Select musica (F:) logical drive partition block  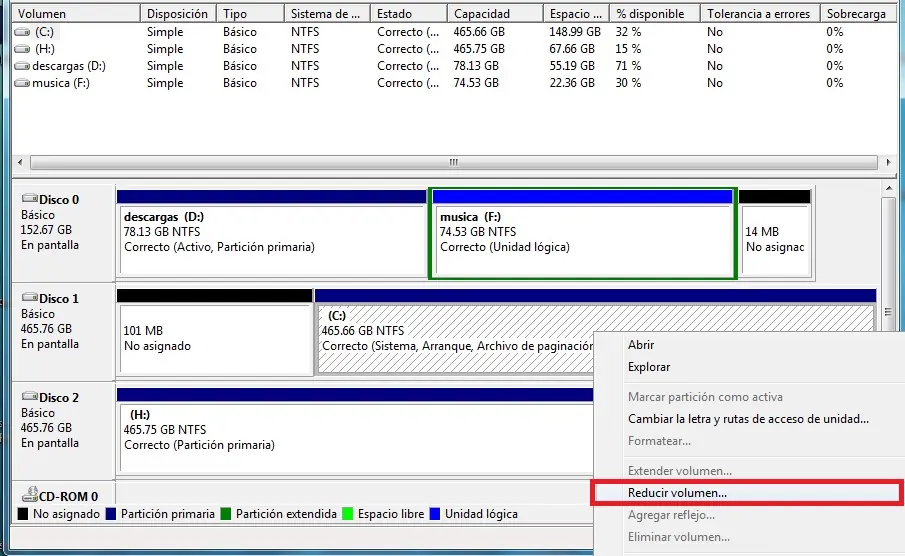click(582, 233)
